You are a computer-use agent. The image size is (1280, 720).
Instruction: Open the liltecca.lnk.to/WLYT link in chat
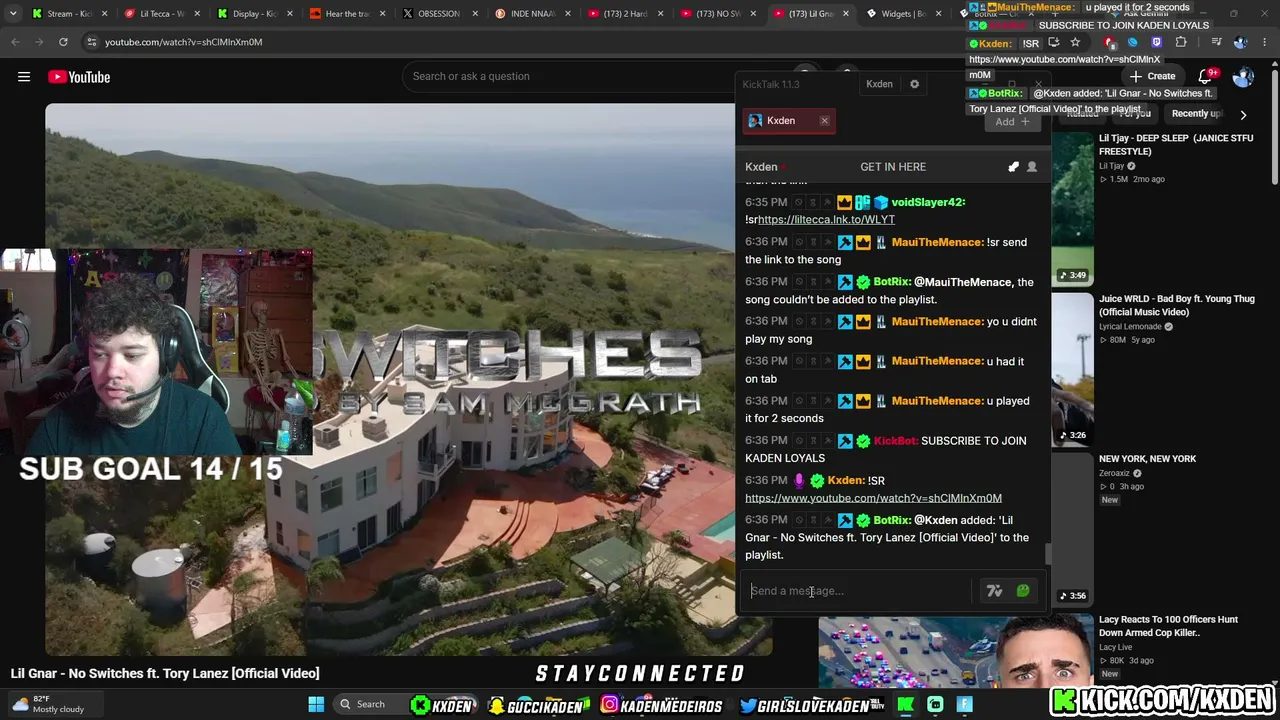click(826, 220)
